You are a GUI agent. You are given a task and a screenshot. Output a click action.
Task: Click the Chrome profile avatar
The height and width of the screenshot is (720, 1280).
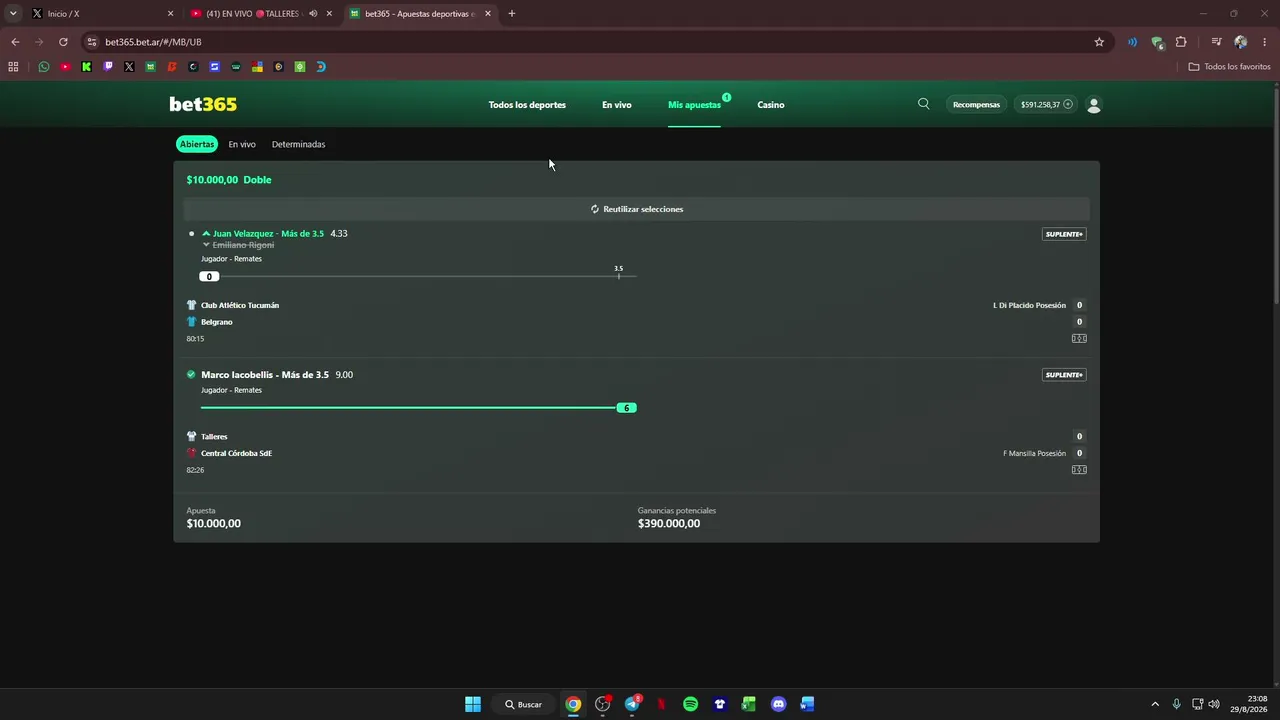tap(1240, 42)
